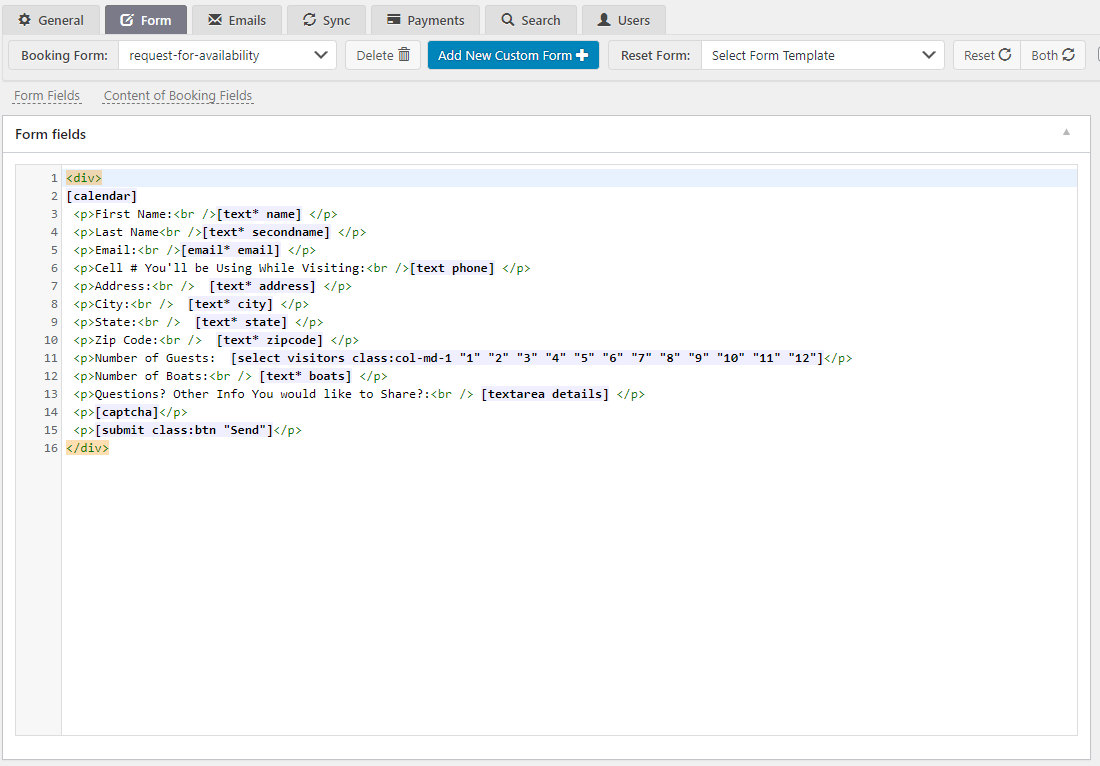
Task: Click the City code line
Action: 191,304
